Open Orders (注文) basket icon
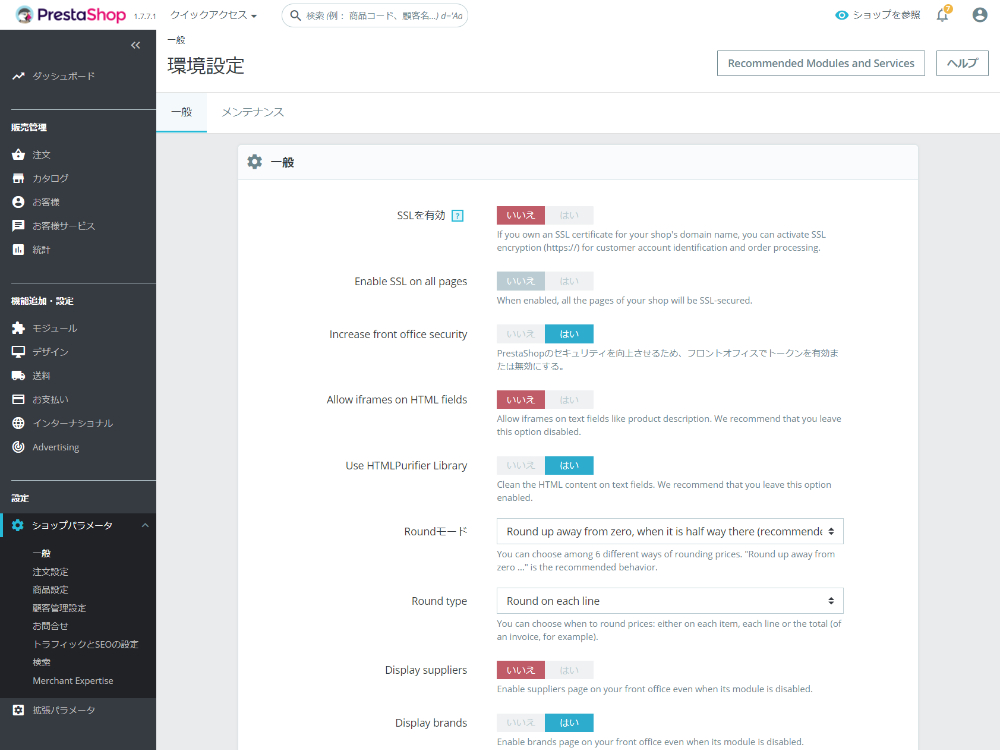Screen dimensions: 1000x750 [18, 154]
